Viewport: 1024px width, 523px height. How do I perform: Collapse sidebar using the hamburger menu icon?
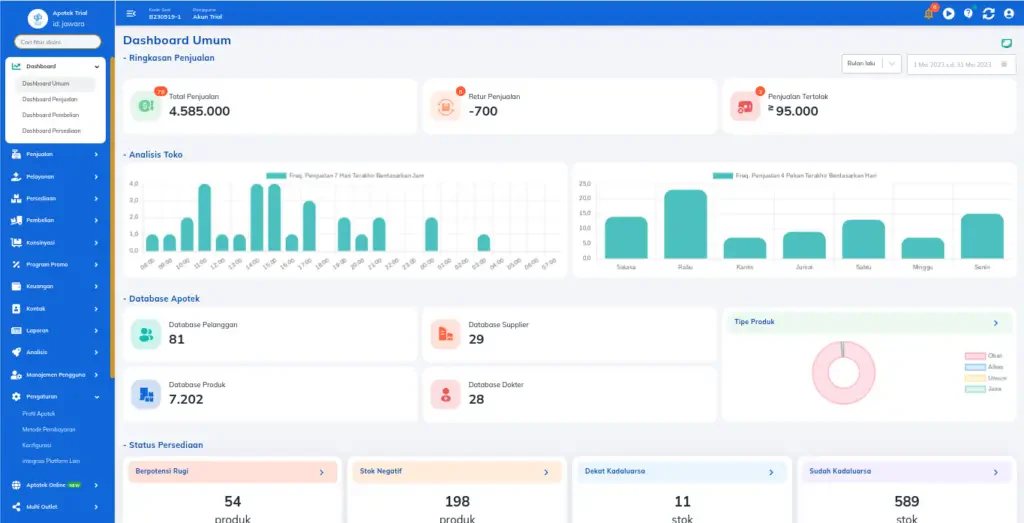[131, 13]
